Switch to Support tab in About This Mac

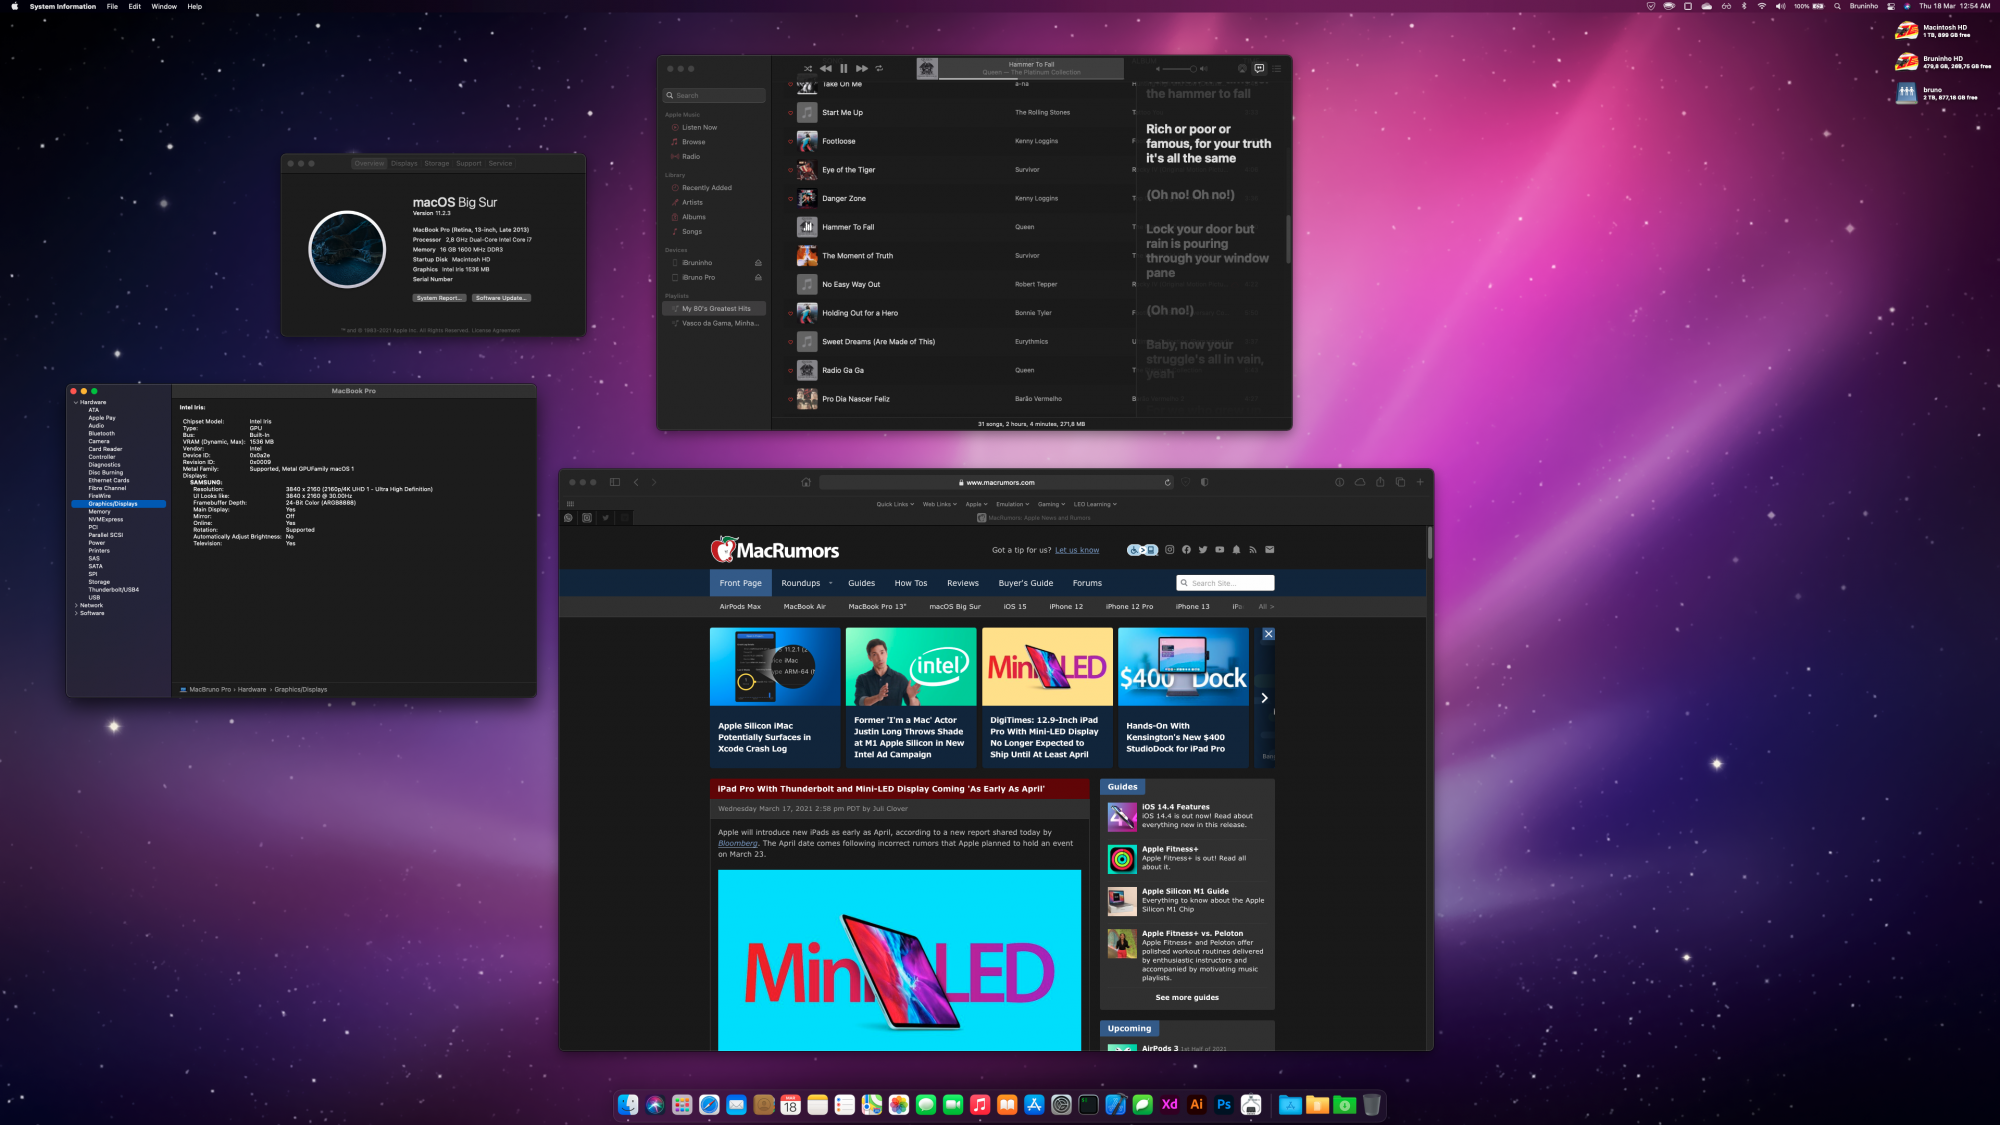469,164
